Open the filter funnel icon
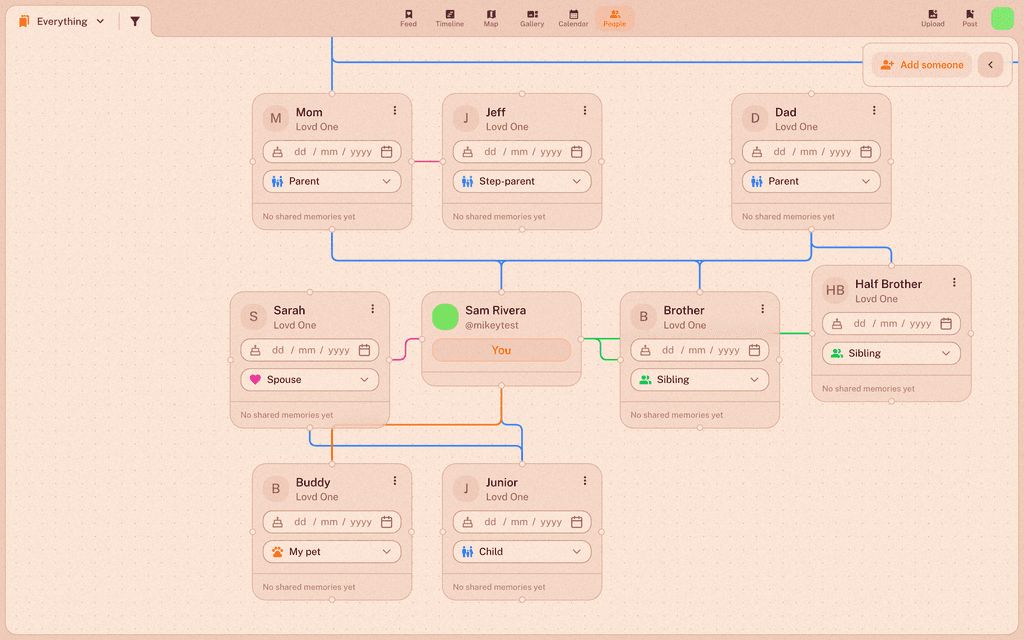Viewport: 1024px width, 640px height. coord(135,22)
